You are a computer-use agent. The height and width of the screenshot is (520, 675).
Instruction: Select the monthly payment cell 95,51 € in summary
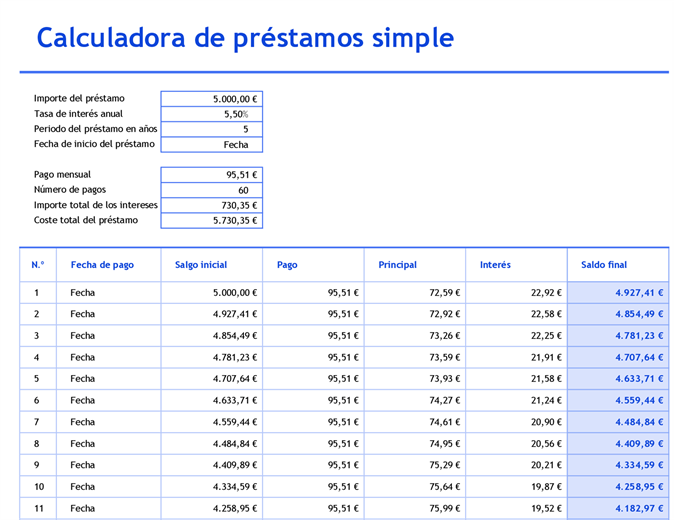point(211,175)
